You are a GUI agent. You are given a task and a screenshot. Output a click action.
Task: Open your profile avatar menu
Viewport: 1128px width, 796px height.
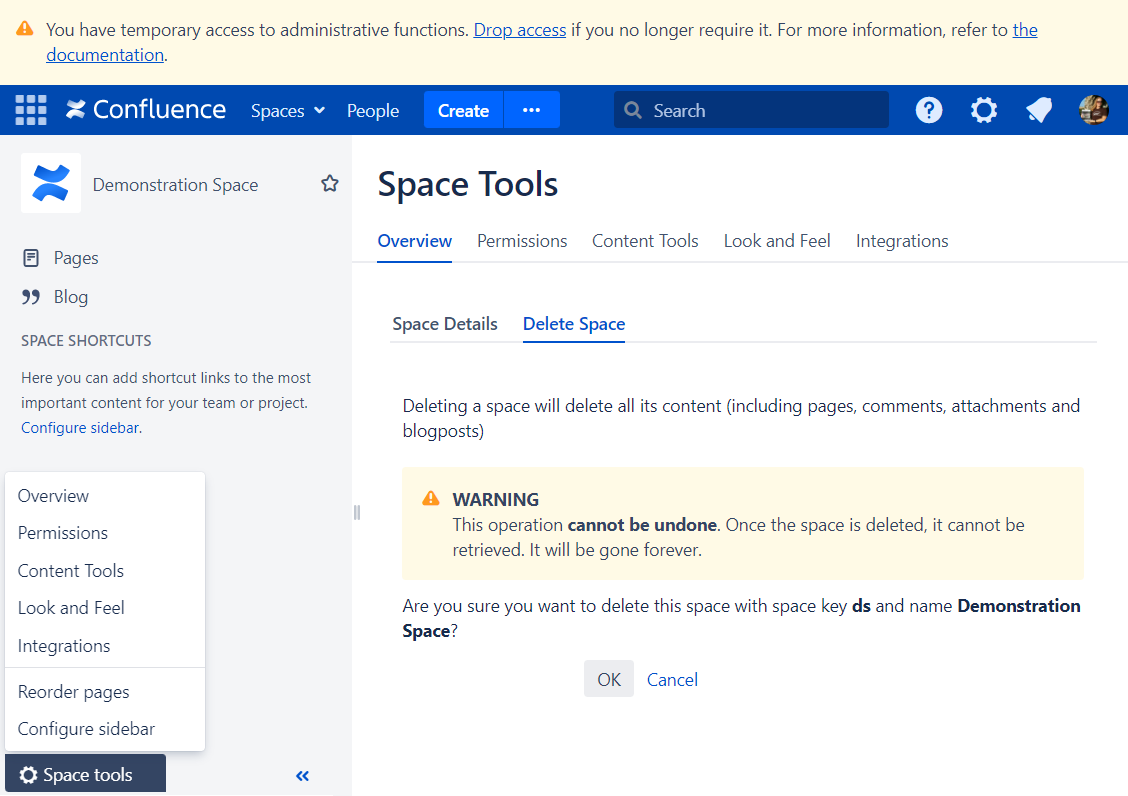[x=1094, y=110]
